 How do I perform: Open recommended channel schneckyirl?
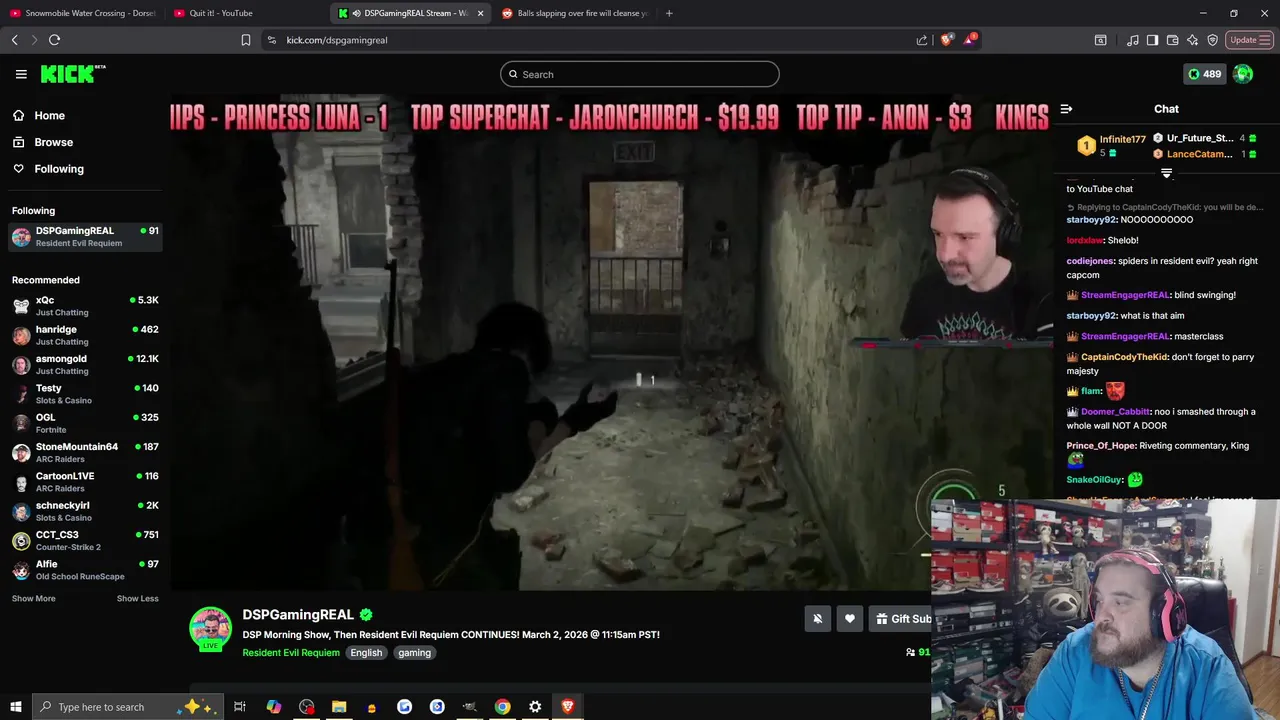click(x=85, y=511)
